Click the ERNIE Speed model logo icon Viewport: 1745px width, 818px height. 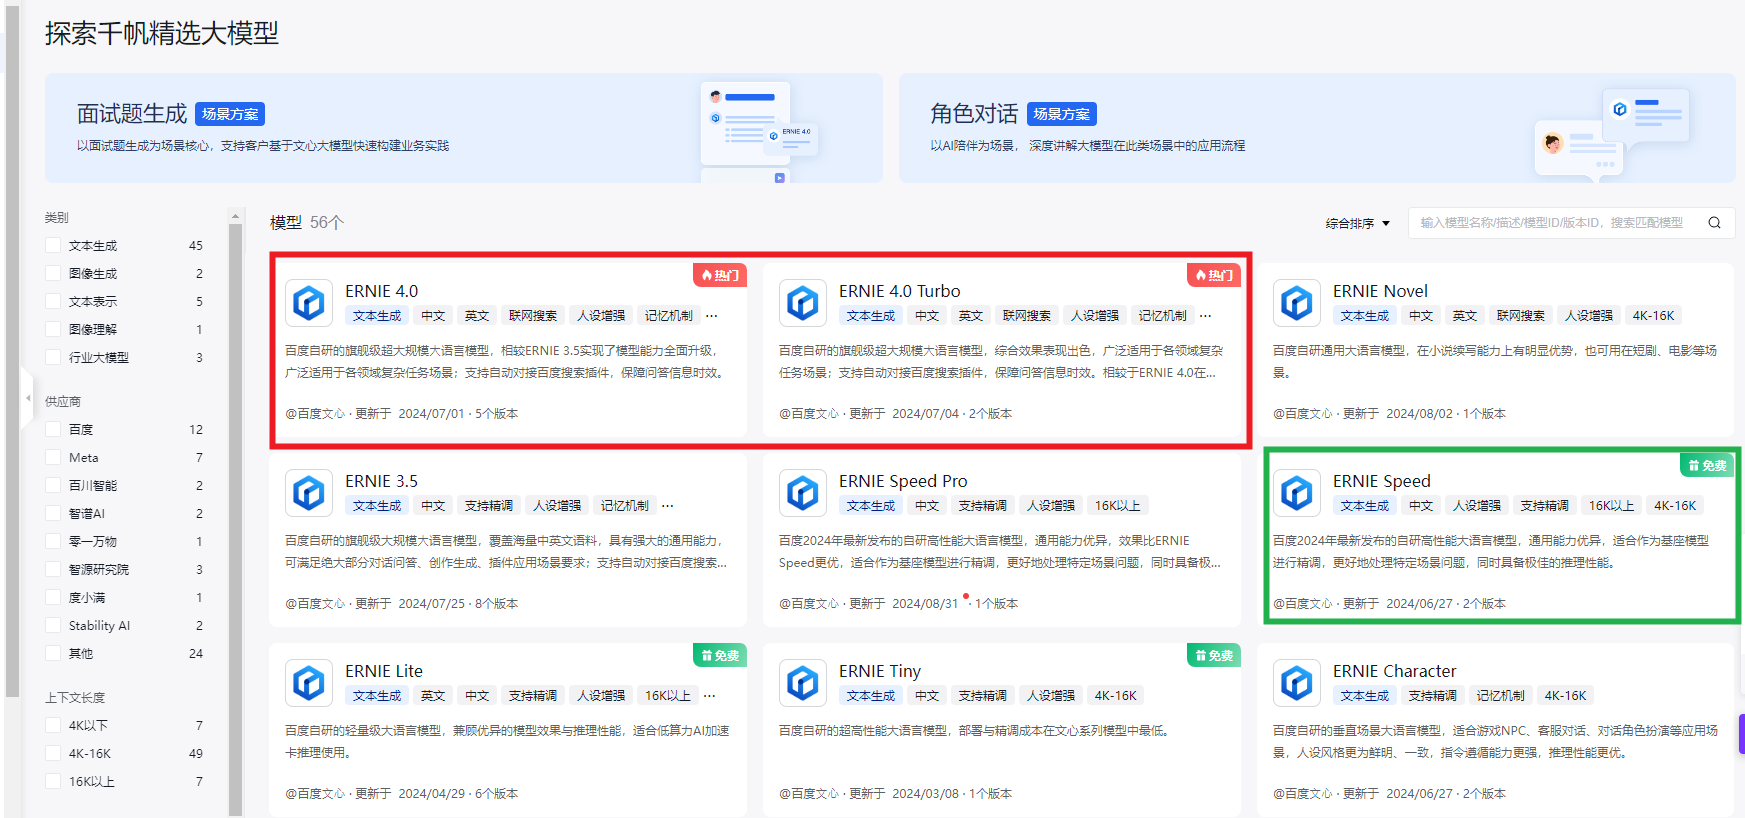pos(1296,492)
